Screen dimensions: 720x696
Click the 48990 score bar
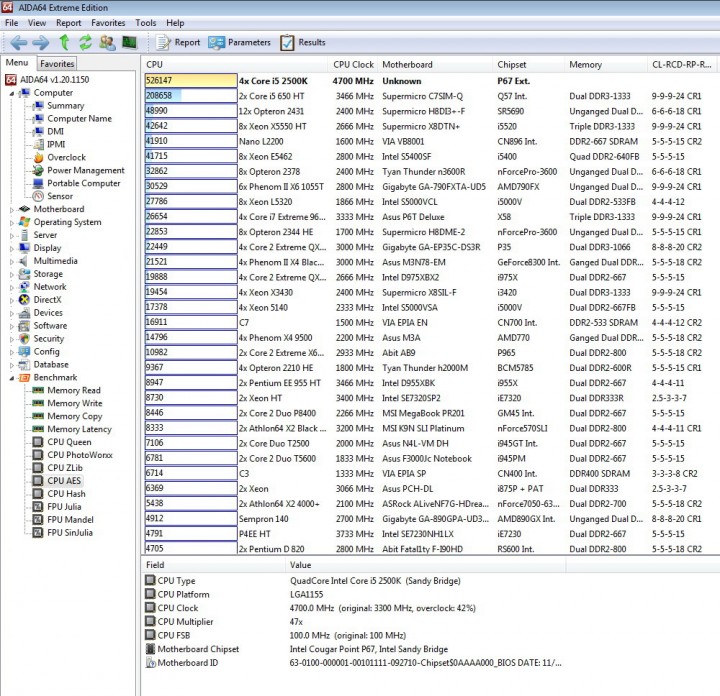[x=191, y=111]
